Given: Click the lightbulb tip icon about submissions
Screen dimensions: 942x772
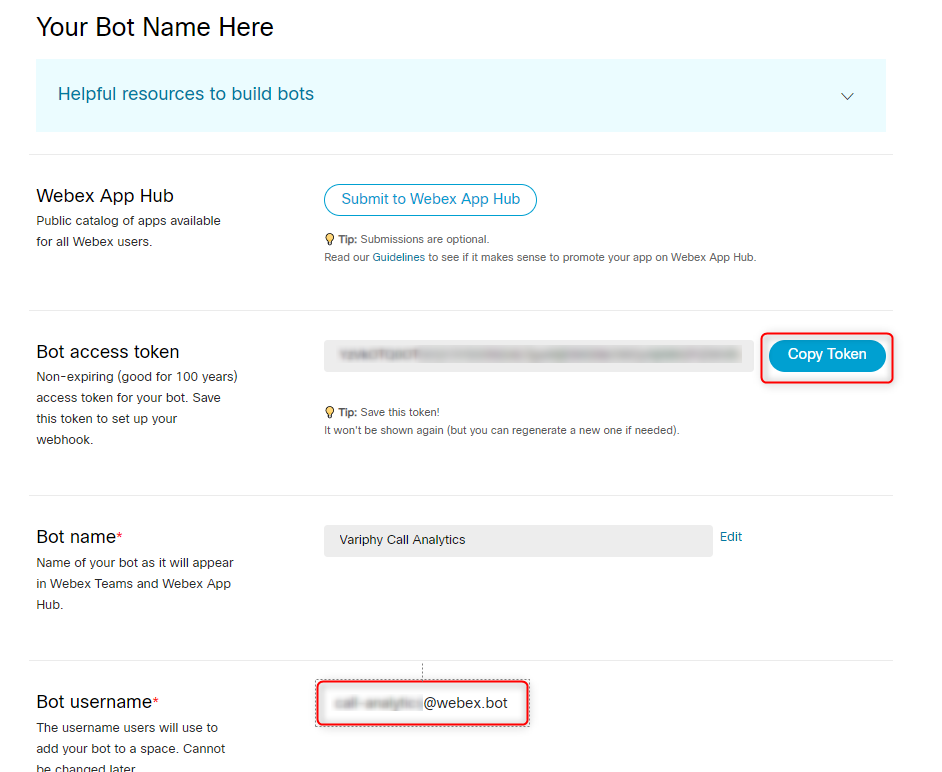Looking at the screenshot, I should coord(329,239).
